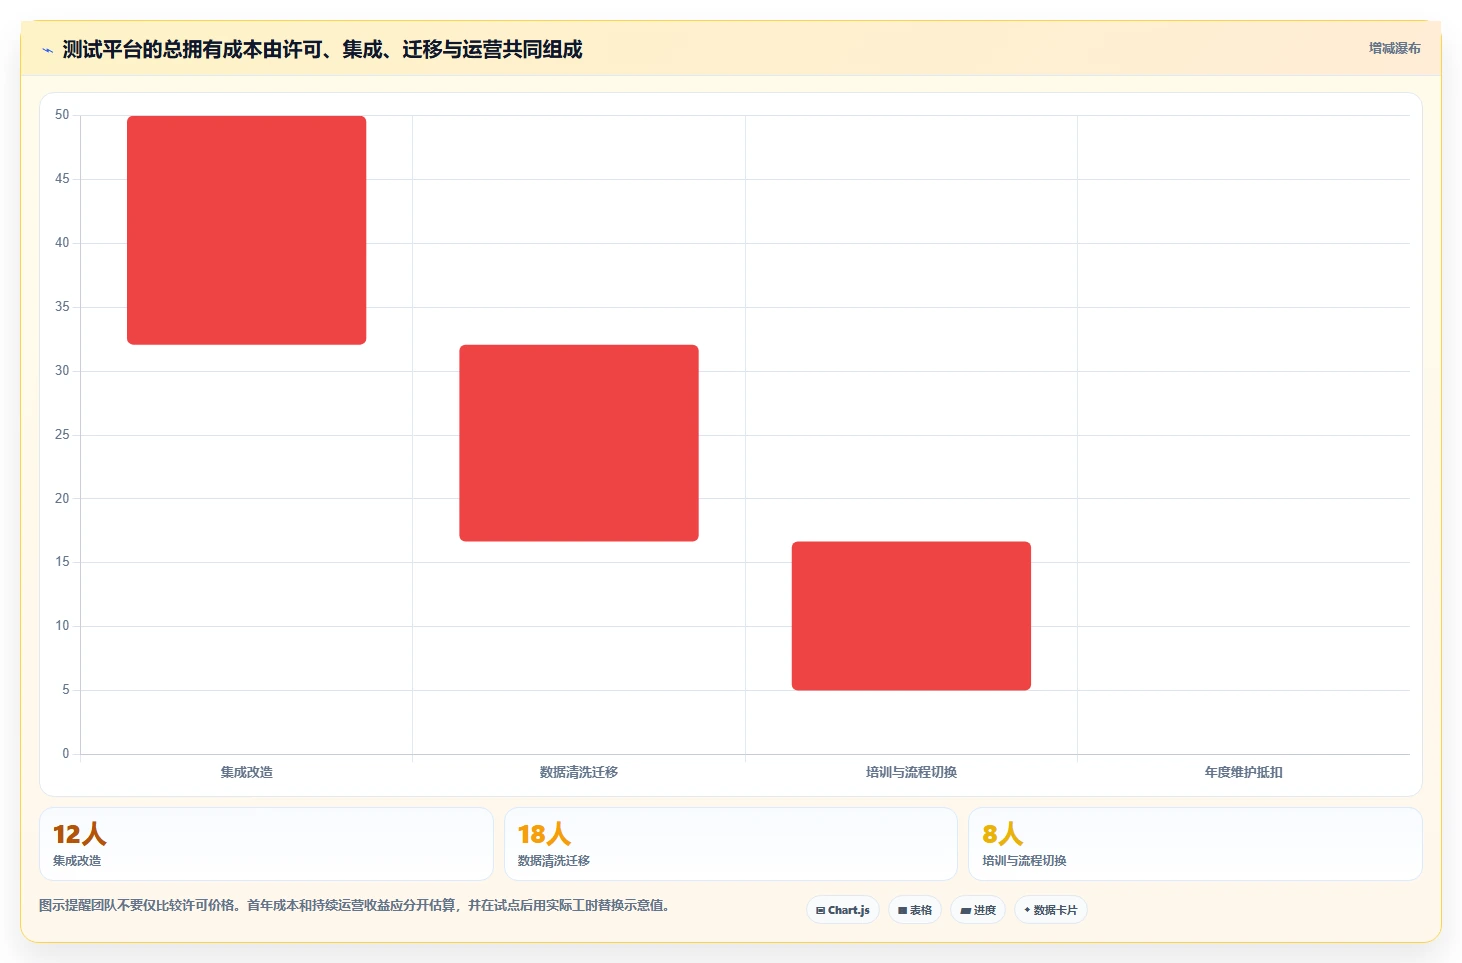
Task: Click the y-axis tick label 50
Action: tap(62, 115)
